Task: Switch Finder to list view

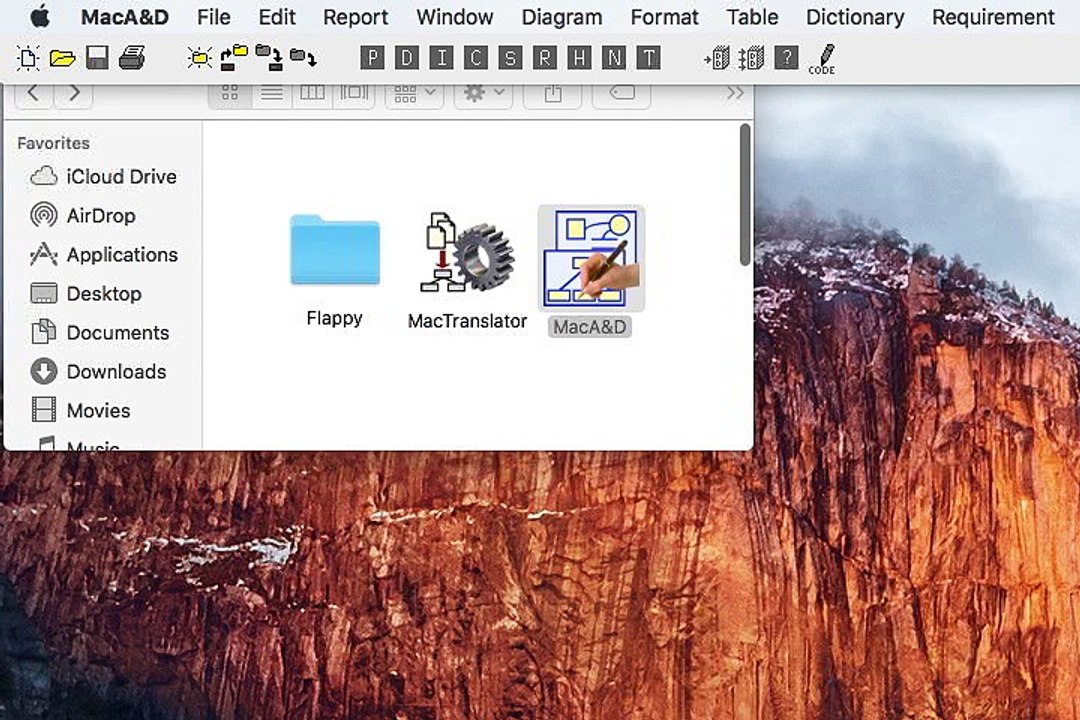Action: (x=271, y=94)
